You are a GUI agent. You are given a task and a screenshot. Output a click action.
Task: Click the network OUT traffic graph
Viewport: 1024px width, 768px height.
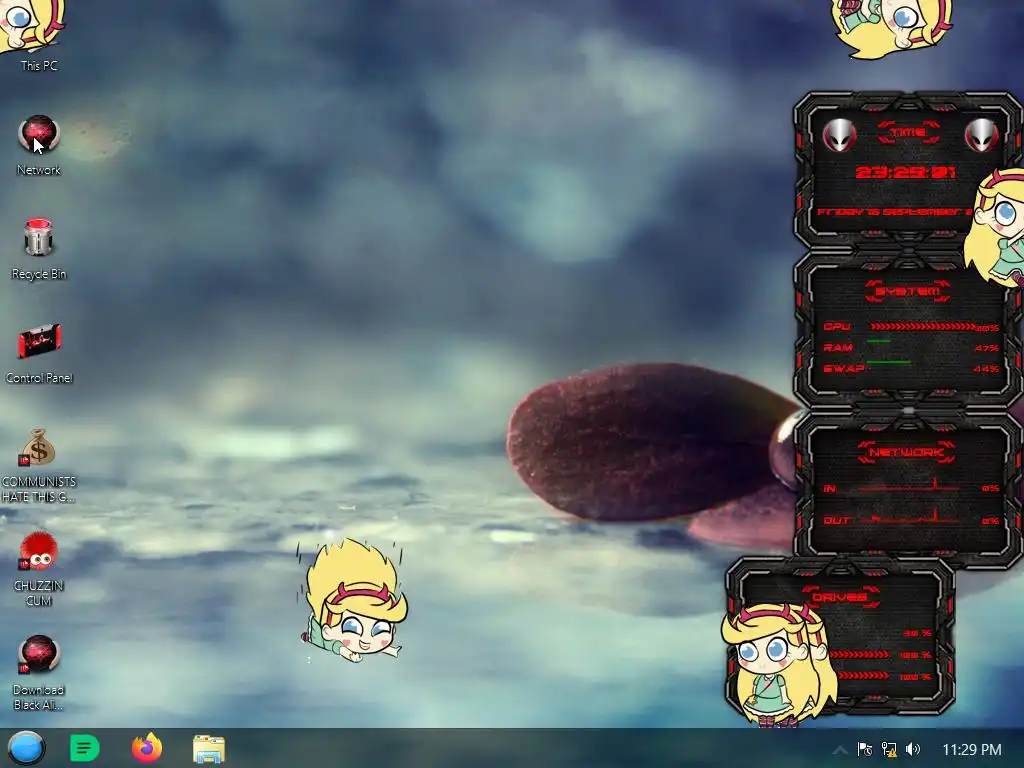pyautogui.click(x=910, y=517)
